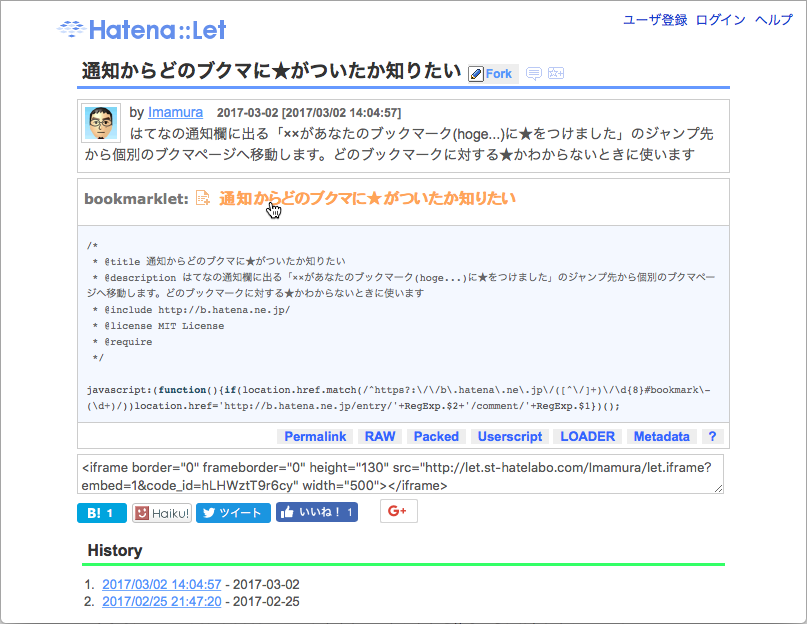The width and height of the screenshot is (807, 624).
Task: Click the embed field's resize handle
Action: (718, 488)
